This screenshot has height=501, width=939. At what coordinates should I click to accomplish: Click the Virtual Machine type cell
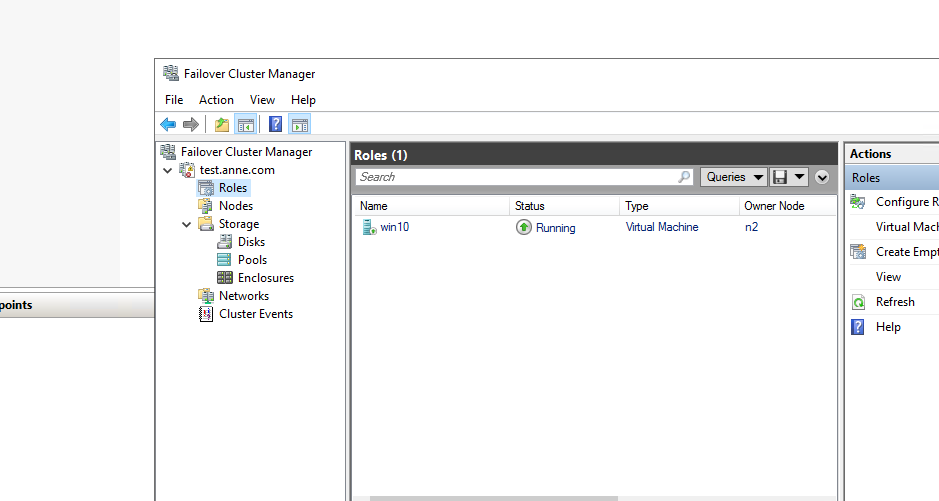click(x=662, y=227)
